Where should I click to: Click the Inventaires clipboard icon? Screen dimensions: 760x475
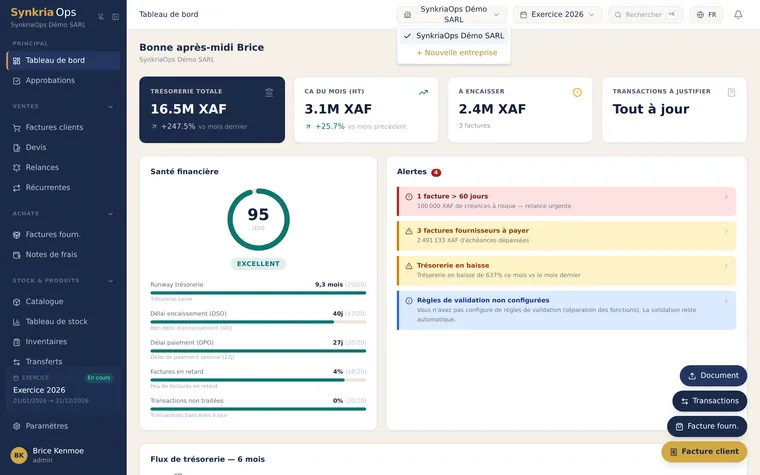[x=16, y=342]
